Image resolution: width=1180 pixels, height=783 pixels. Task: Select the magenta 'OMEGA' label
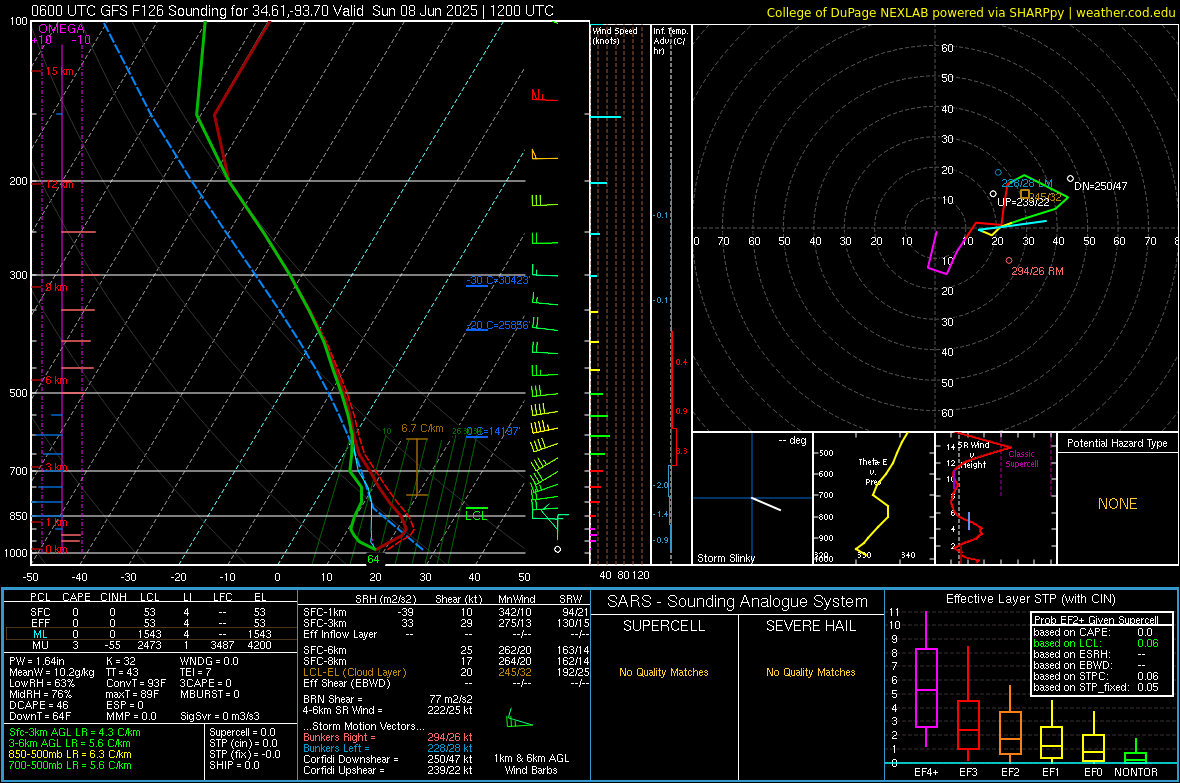click(61, 29)
